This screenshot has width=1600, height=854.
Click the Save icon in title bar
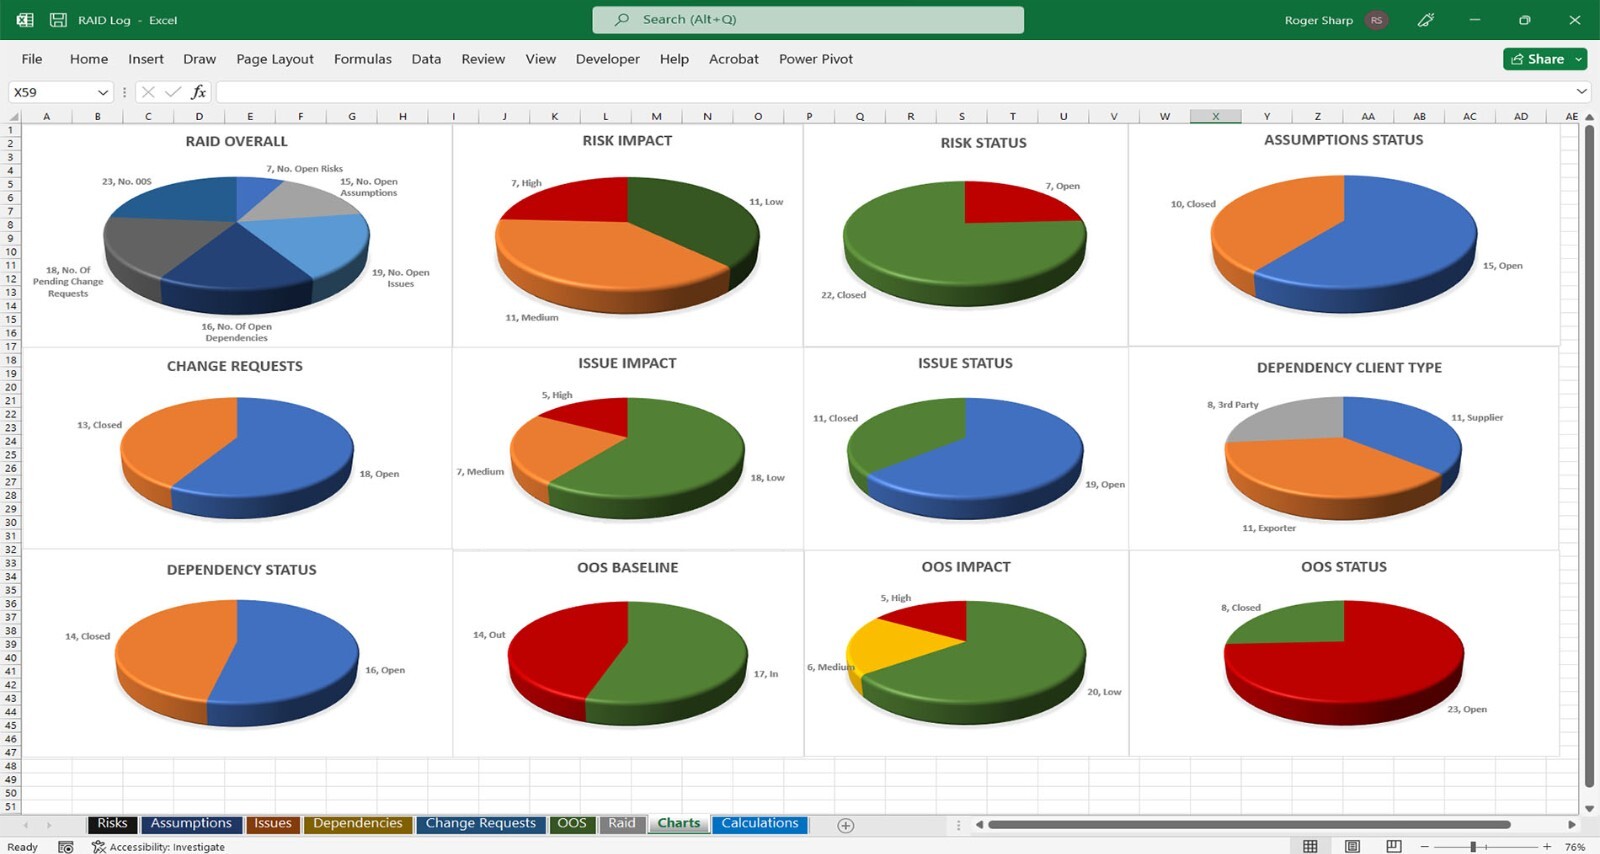click(x=58, y=20)
